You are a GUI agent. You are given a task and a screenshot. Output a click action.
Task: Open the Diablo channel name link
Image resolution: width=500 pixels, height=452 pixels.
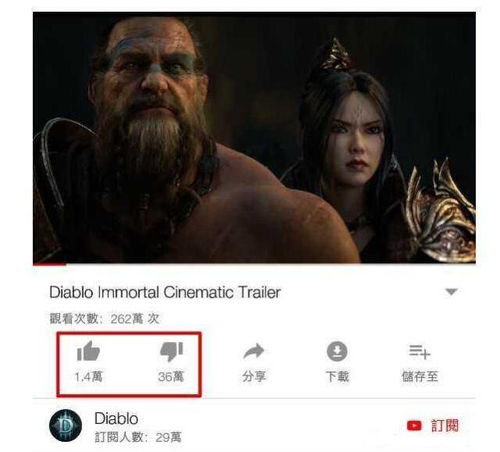coord(116,419)
